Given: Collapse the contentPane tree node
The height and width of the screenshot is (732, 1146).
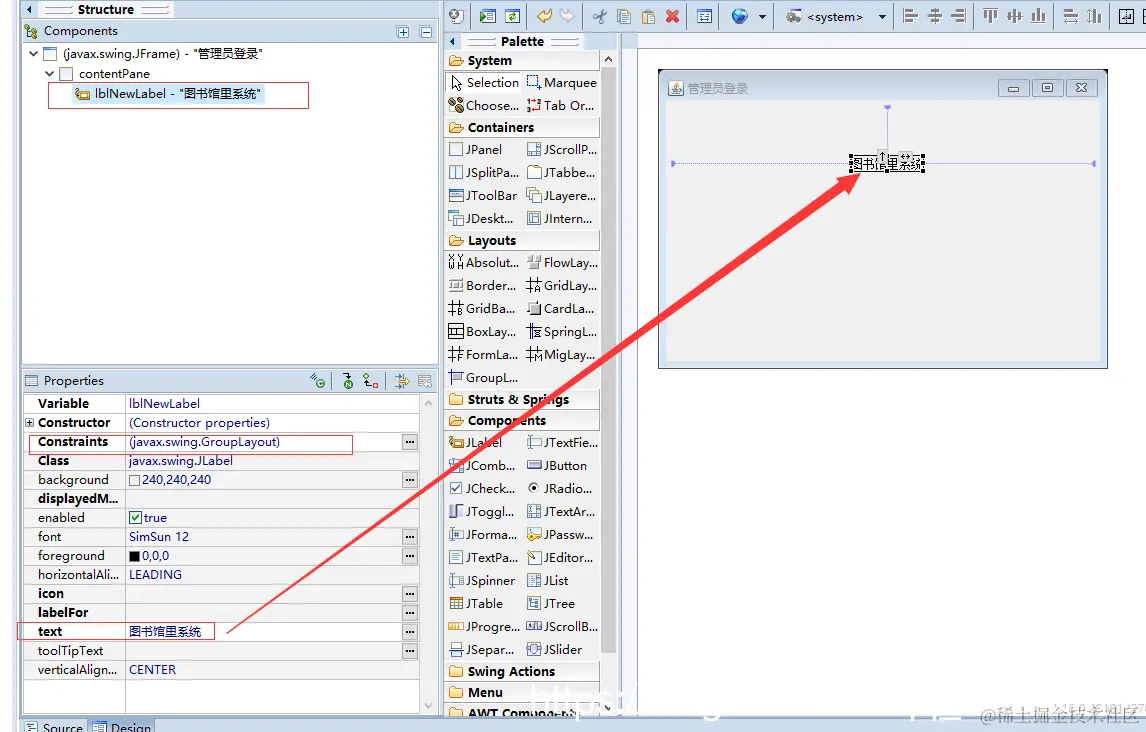Looking at the screenshot, I should pos(50,73).
